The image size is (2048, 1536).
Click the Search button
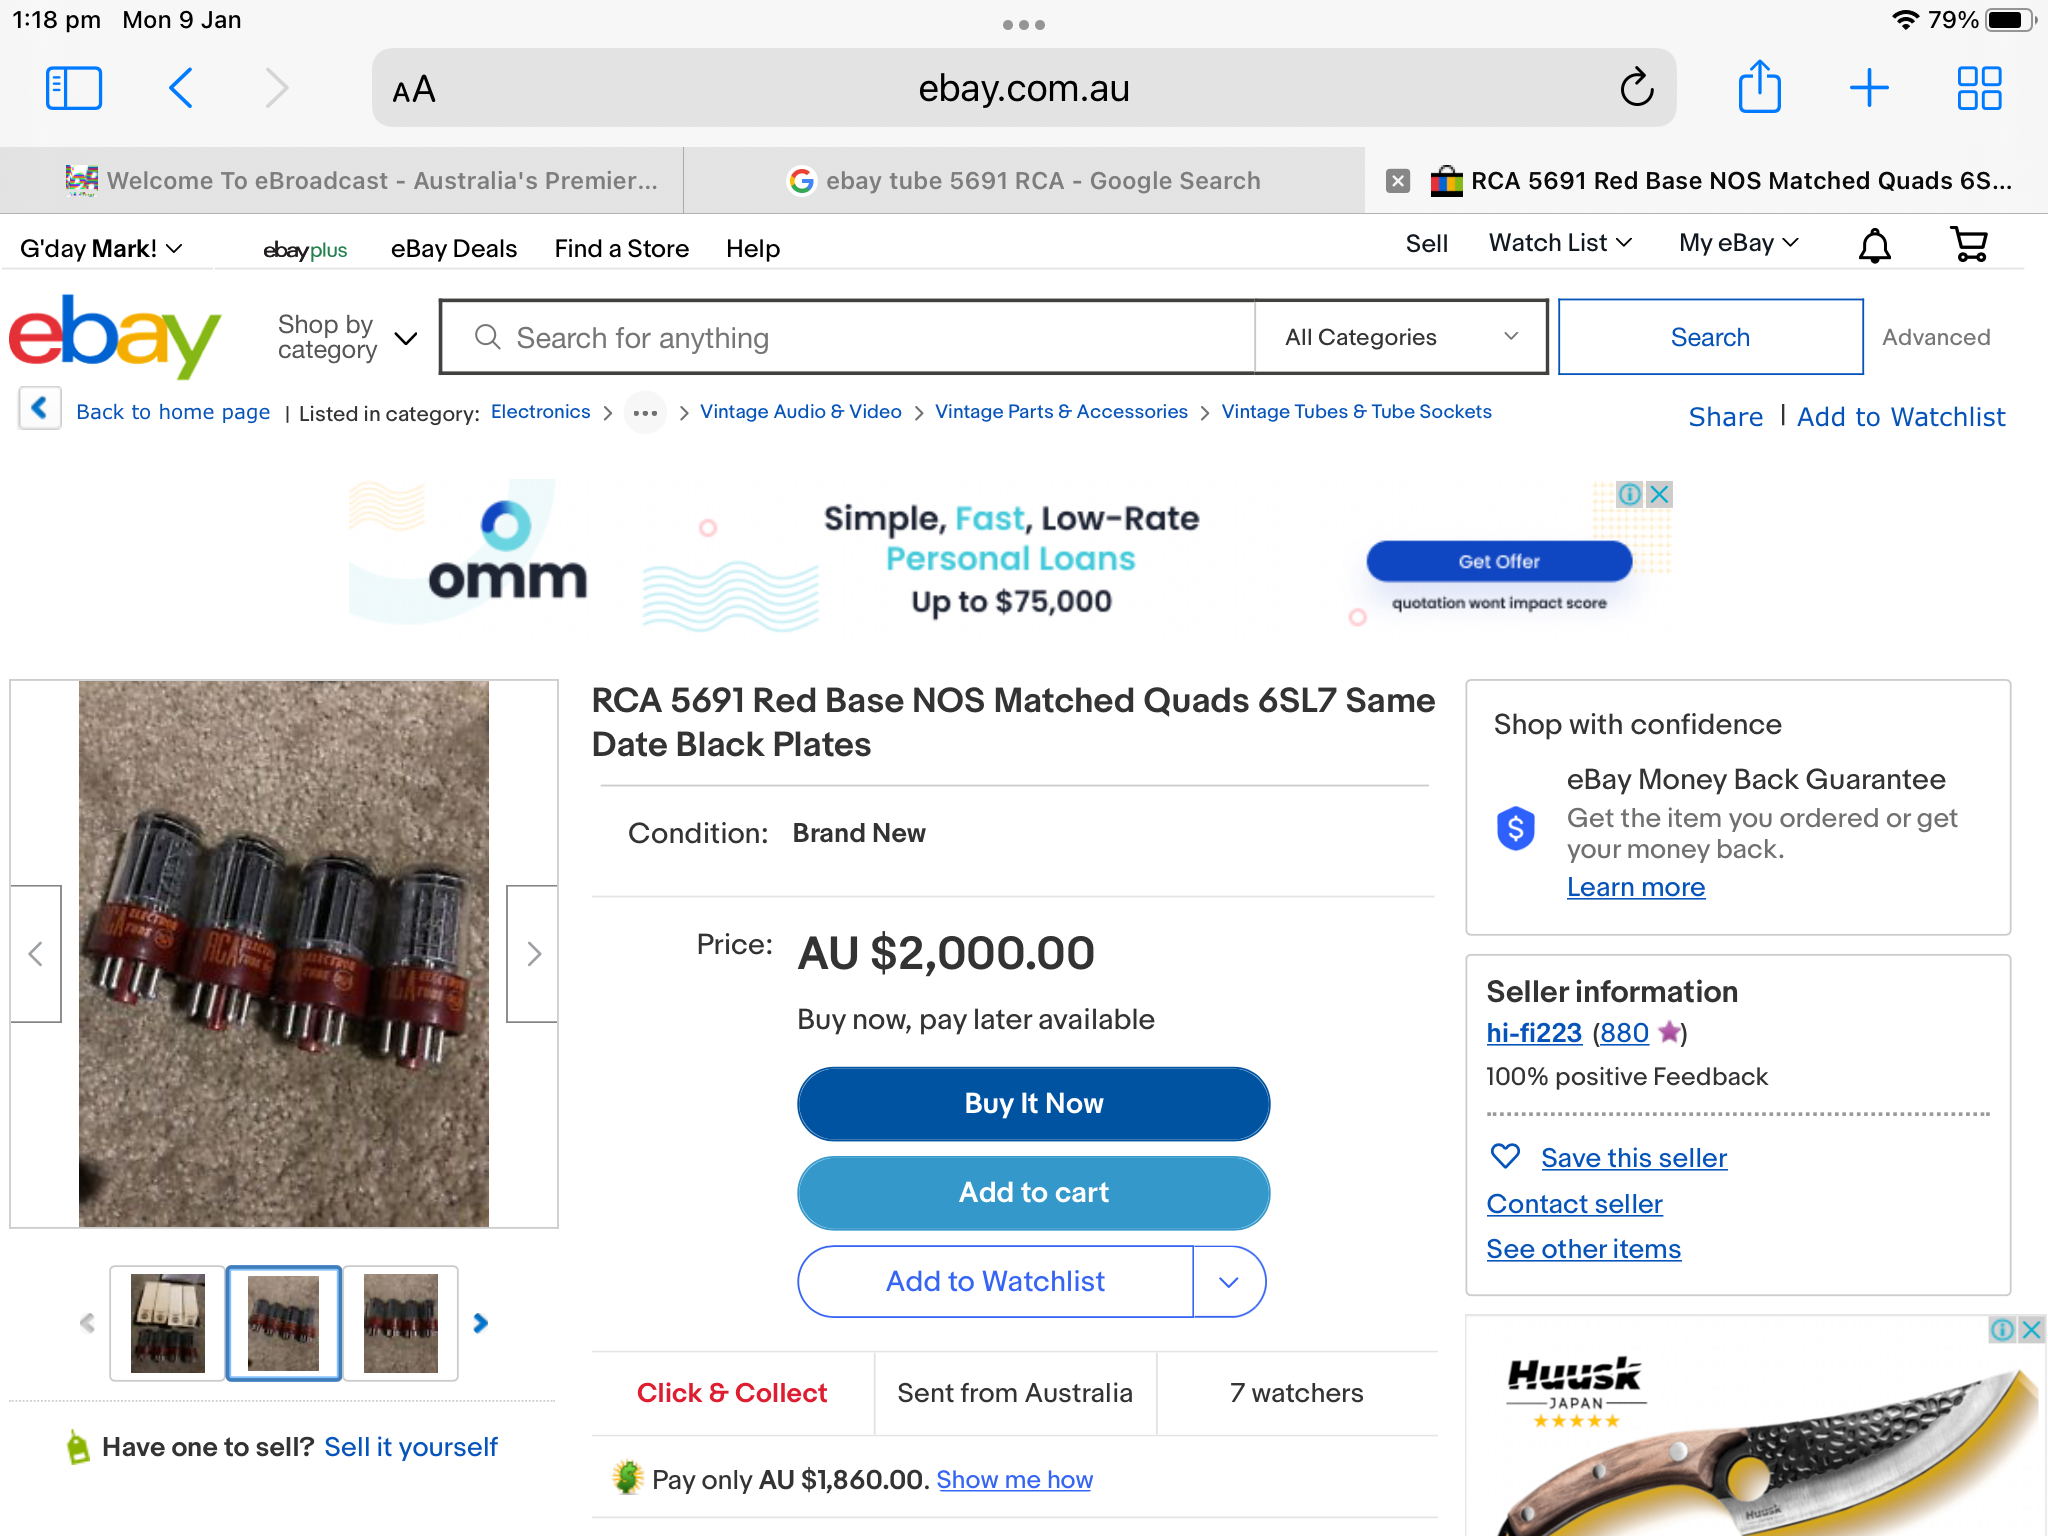(x=1710, y=337)
